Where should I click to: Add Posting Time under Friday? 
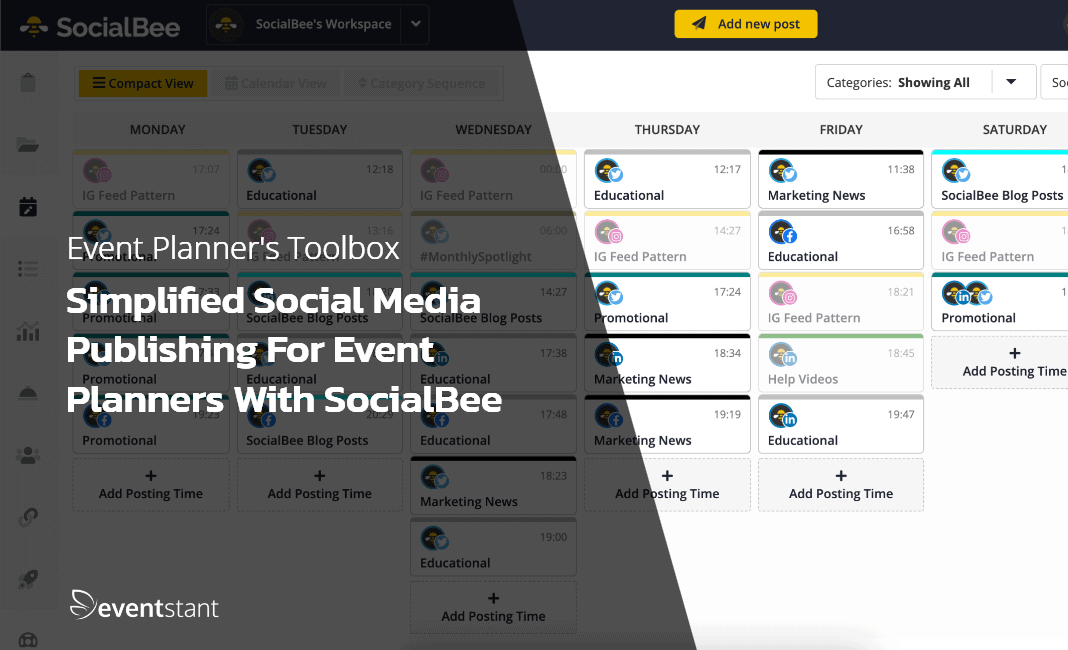(841, 484)
